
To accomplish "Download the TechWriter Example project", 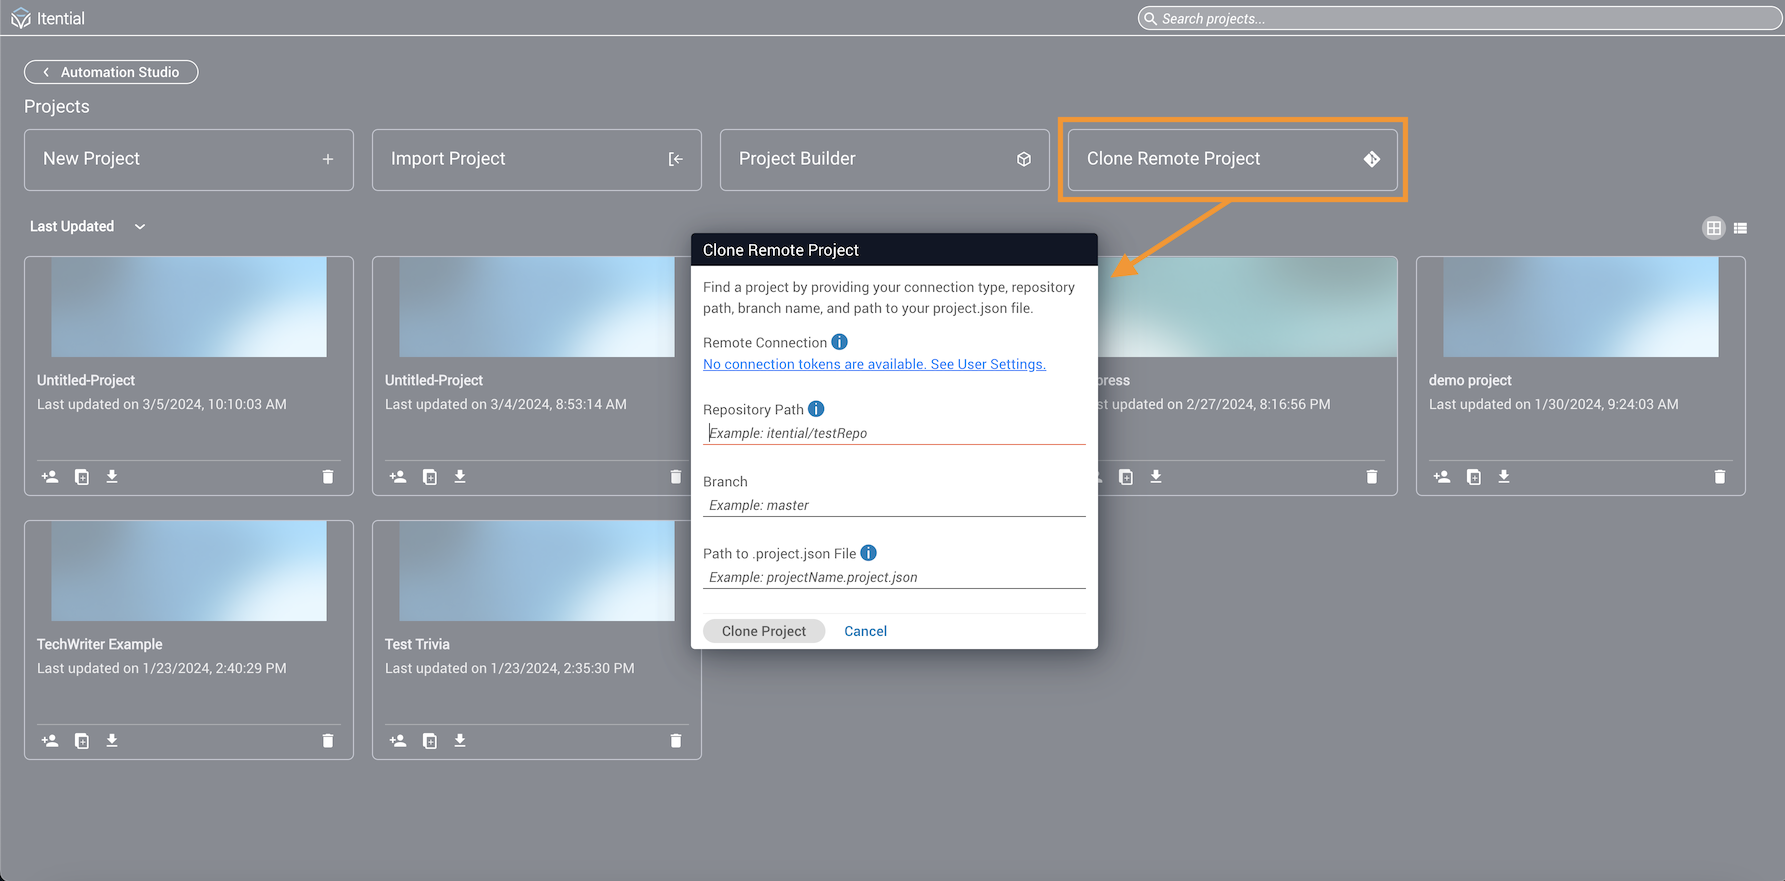I will (112, 741).
